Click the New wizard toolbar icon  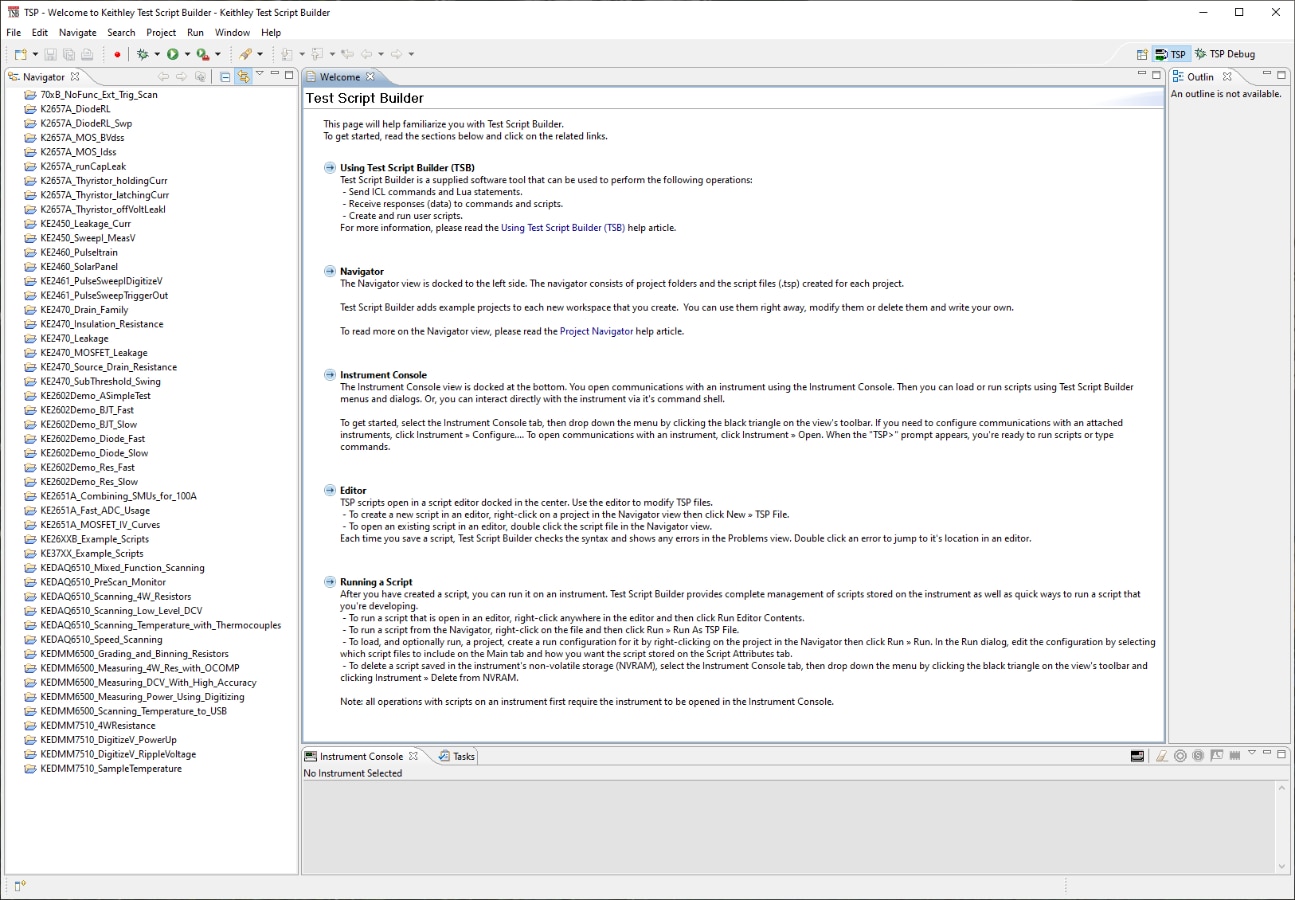21,54
